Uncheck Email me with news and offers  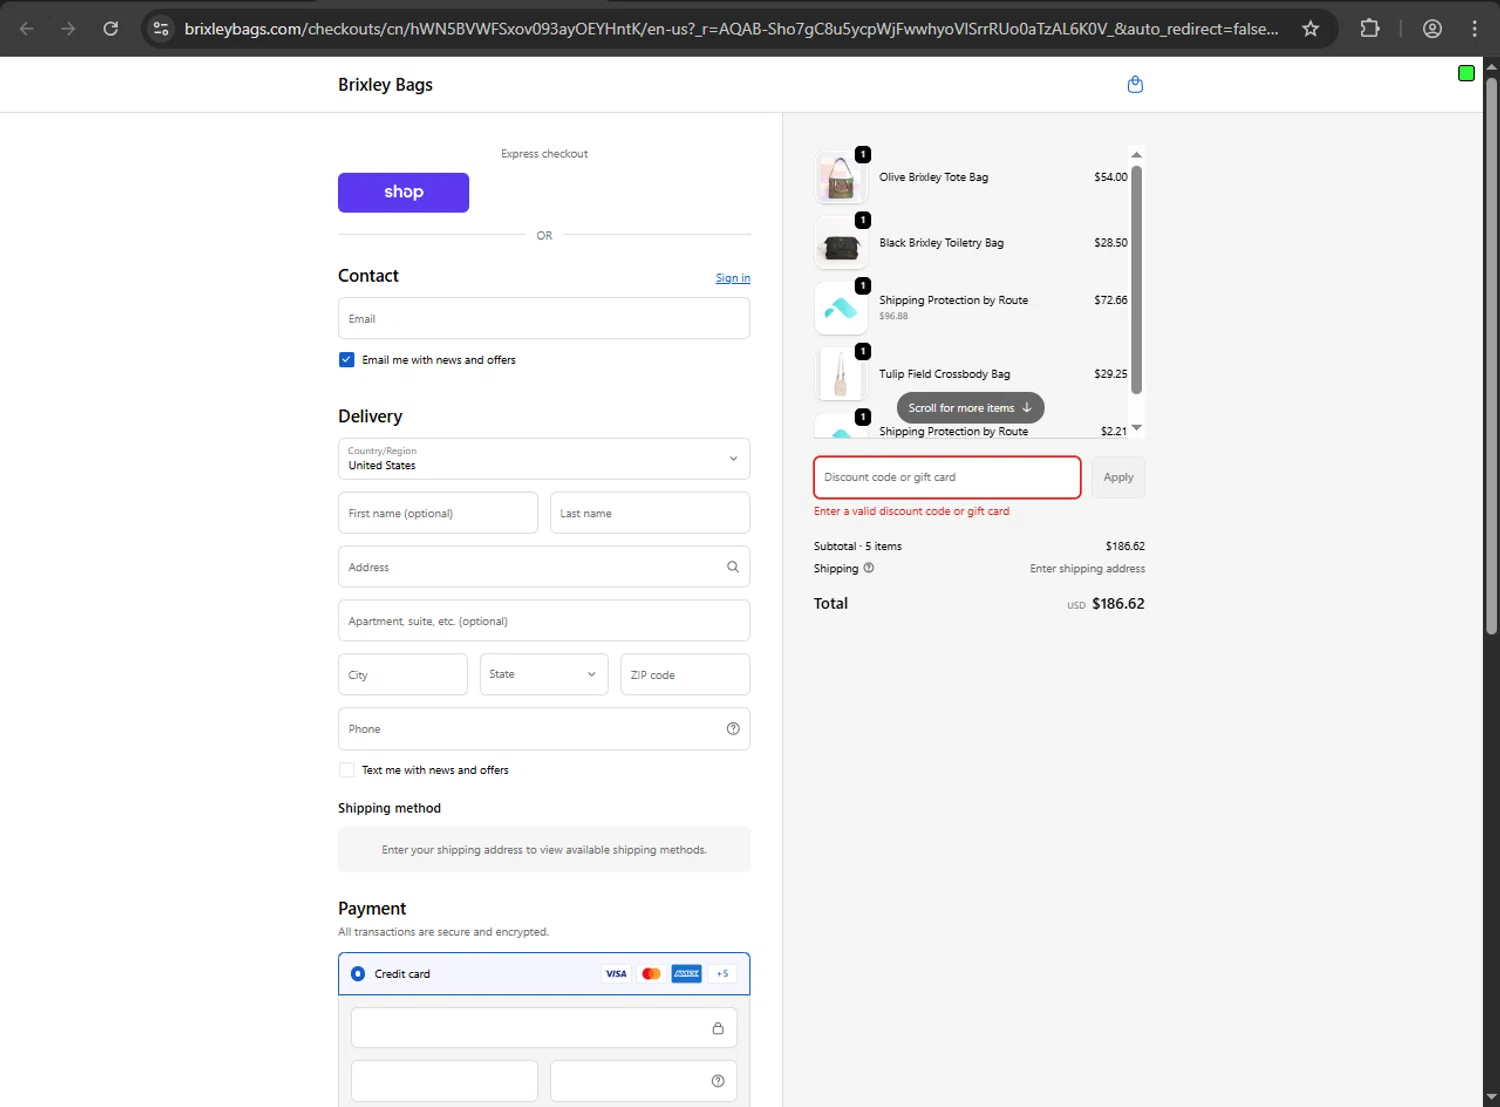(x=347, y=360)
